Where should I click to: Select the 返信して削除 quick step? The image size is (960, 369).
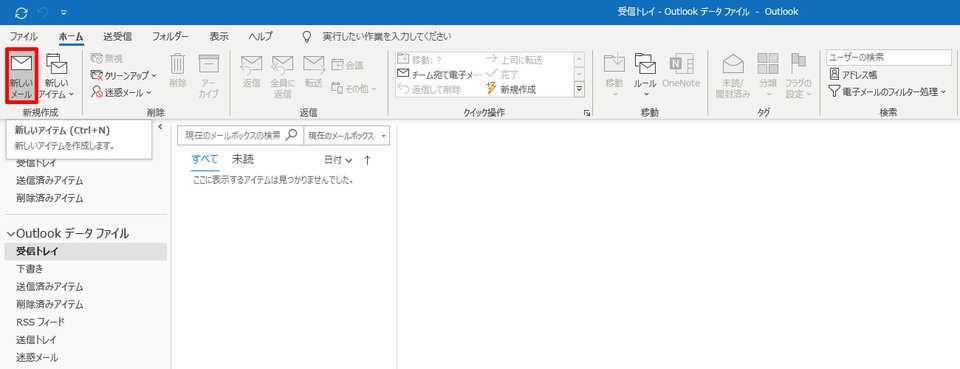[x=437, y=89]
